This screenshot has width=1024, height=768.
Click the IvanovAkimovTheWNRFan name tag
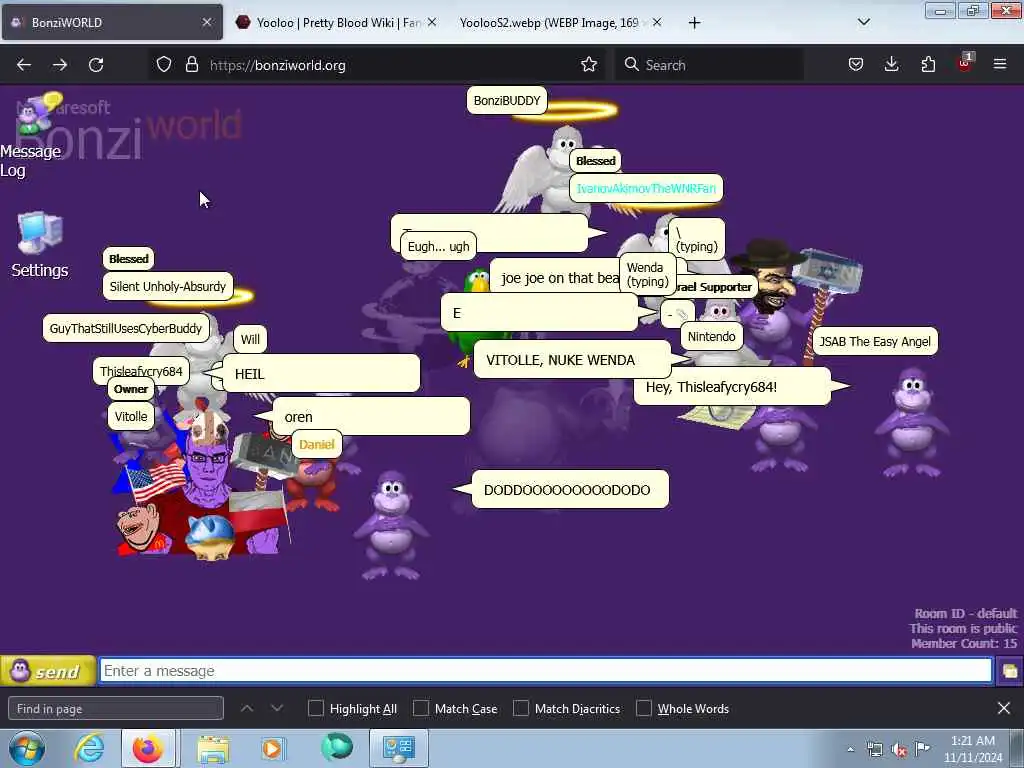(646, 188)
